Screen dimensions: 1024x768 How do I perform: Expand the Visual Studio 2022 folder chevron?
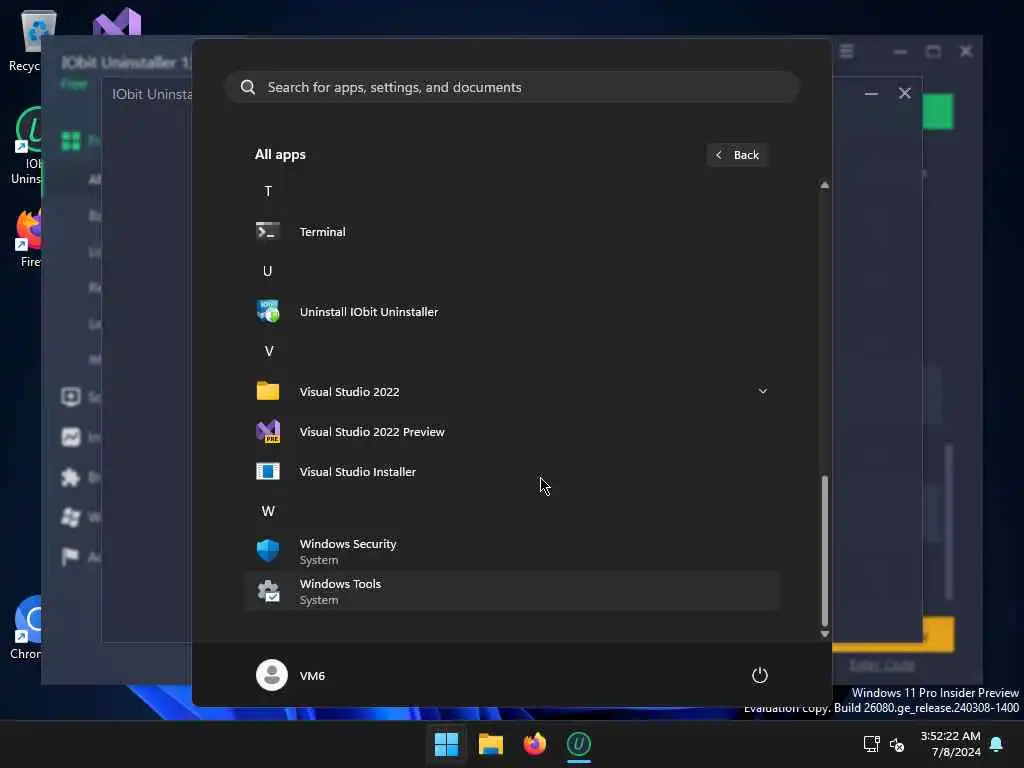tap(762, 391)
